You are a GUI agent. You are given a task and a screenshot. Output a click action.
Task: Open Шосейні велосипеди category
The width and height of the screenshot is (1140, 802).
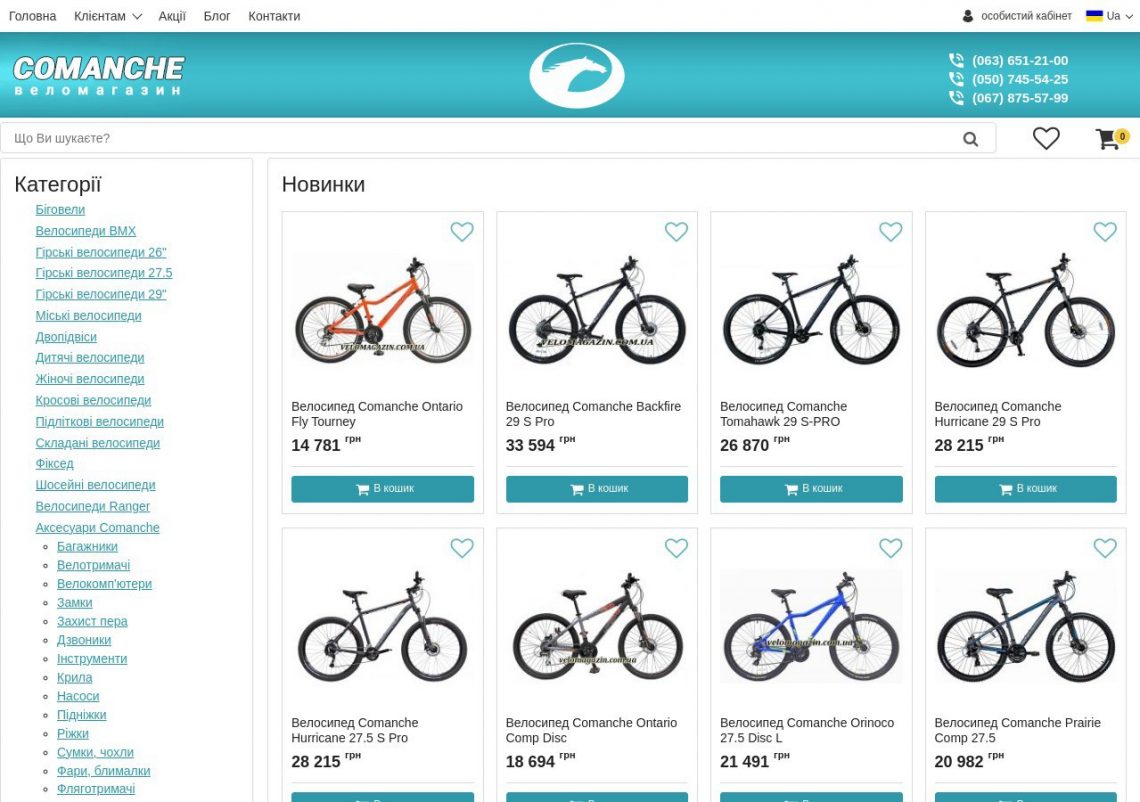[x=96, y=485]
